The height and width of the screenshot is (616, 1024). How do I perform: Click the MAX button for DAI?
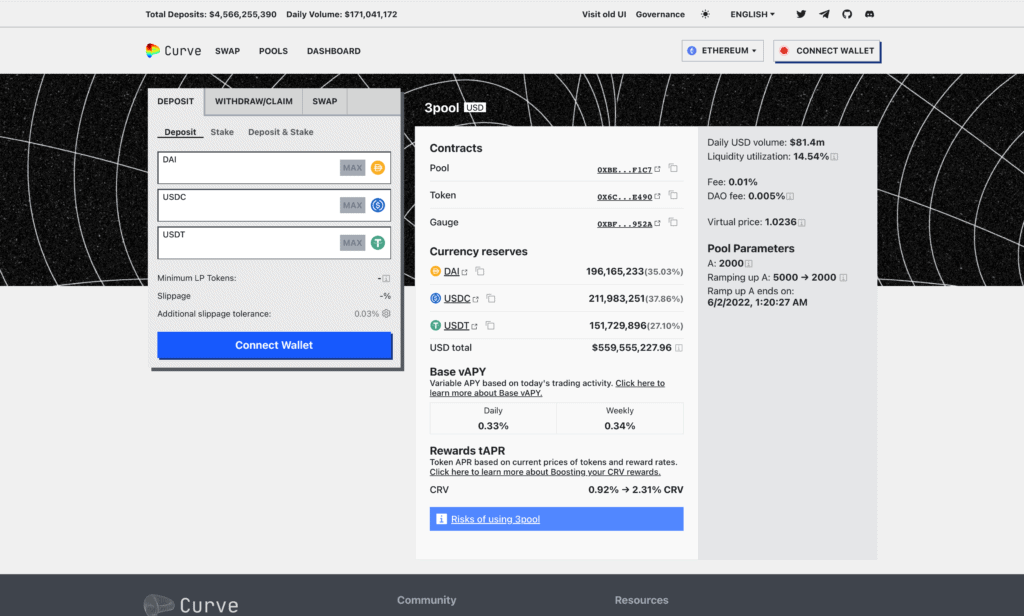[x=352, y=168]
